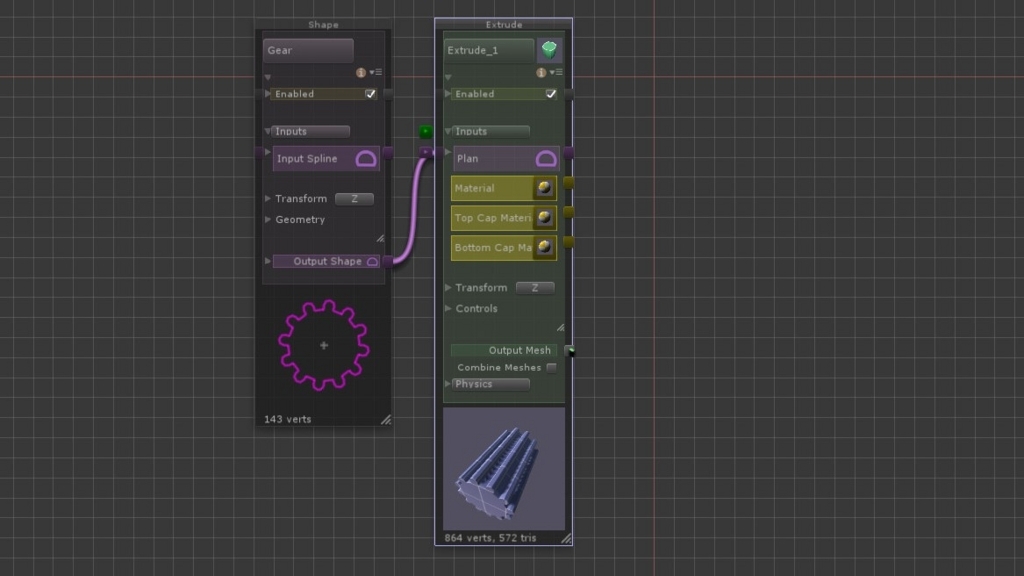1024x576 pixels.
Task: Click the info icon in Gear node
Action: tap(360, 72)
